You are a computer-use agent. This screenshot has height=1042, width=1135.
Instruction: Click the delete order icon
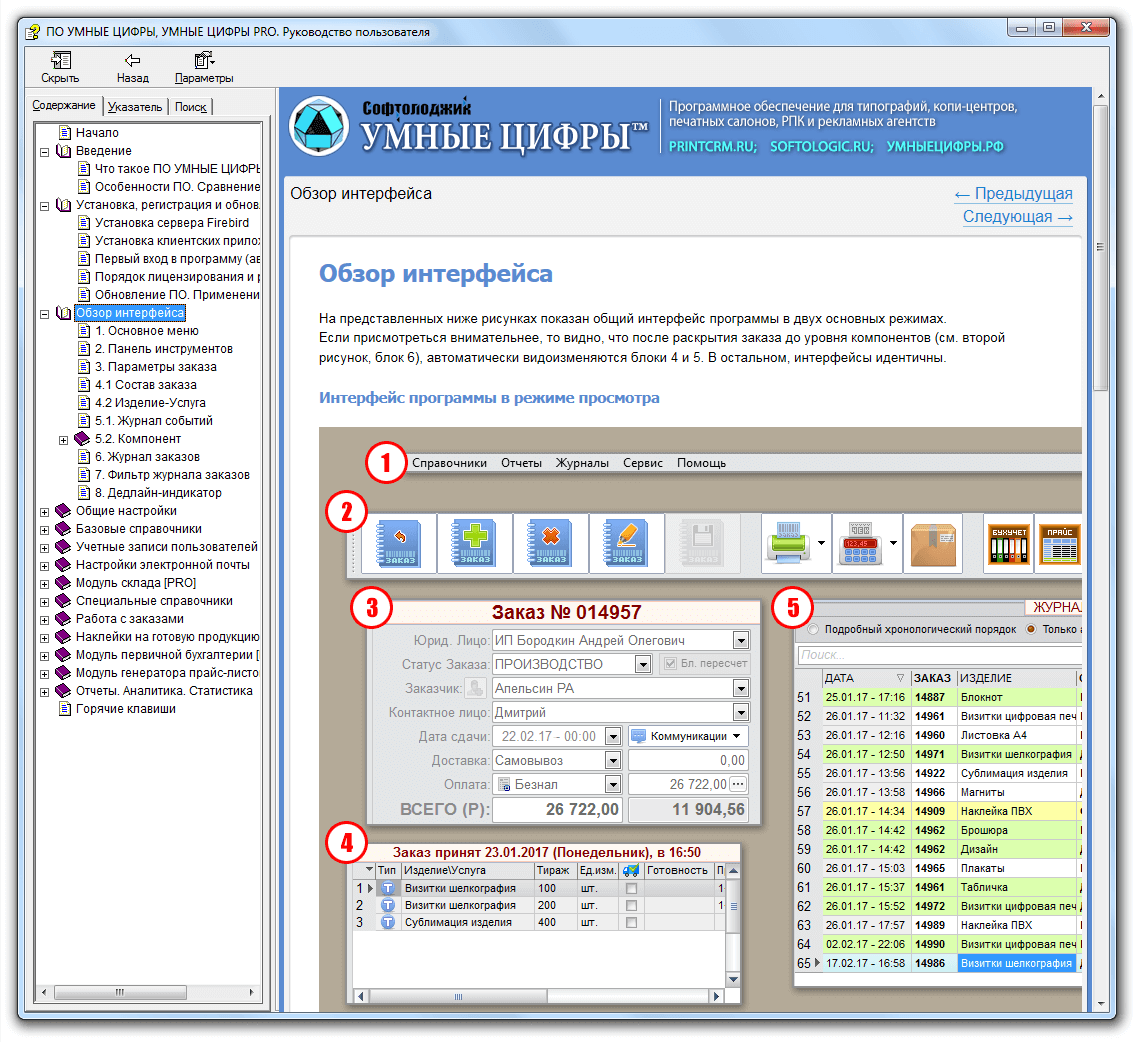tap(551, 543)
